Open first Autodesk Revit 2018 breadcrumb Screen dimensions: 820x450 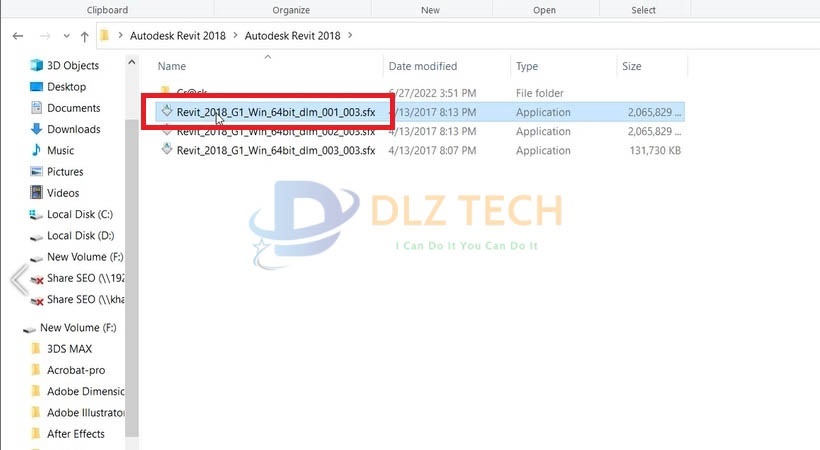[178, 36]
